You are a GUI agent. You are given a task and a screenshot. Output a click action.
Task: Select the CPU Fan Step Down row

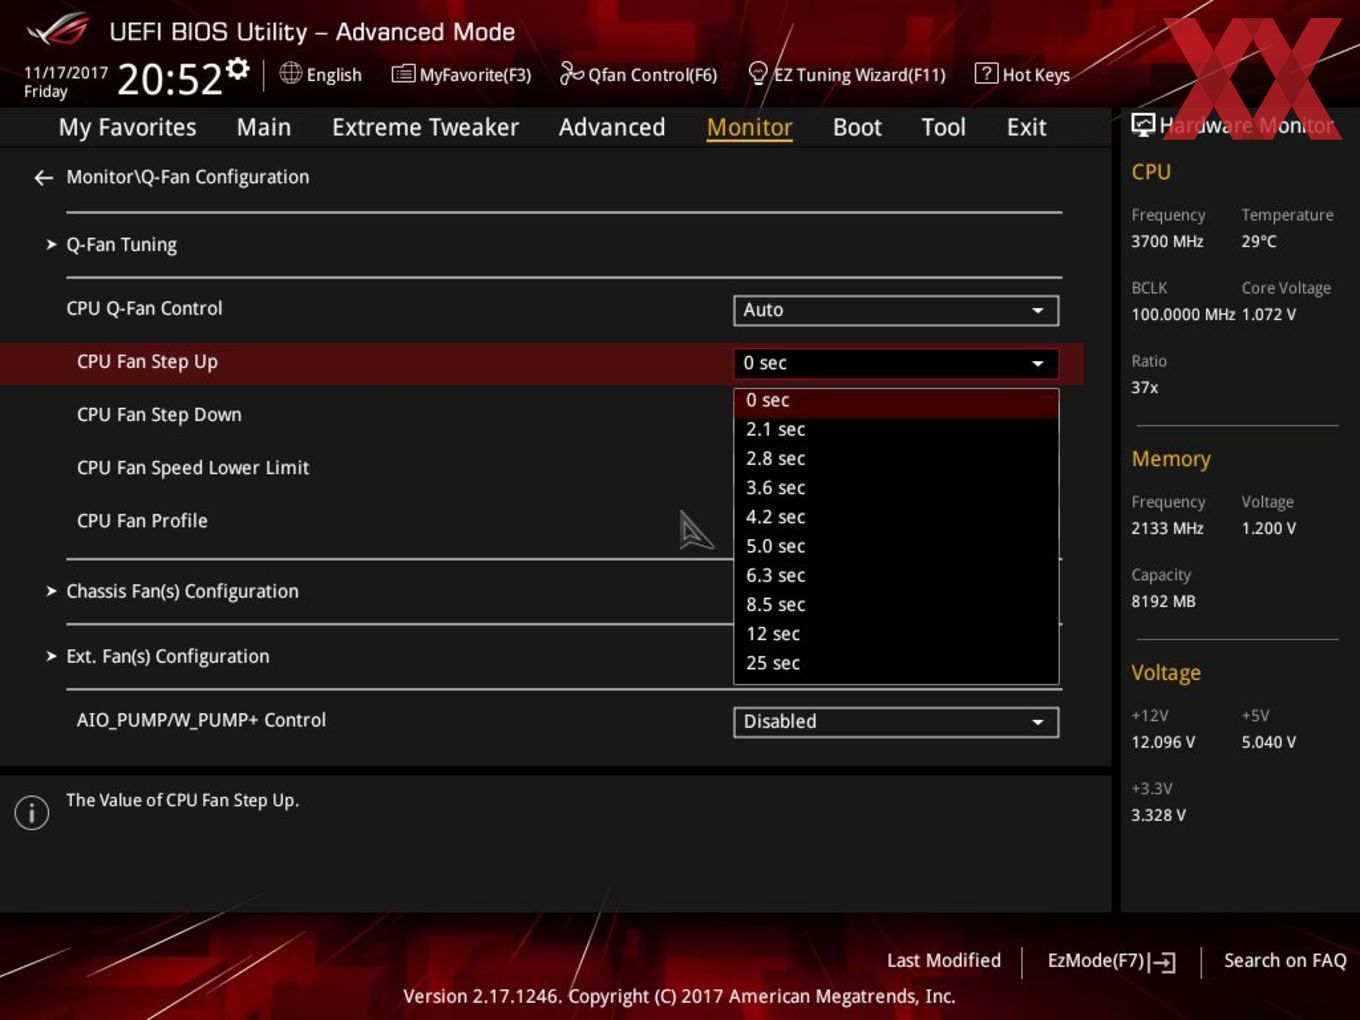[x=159, y=415]
